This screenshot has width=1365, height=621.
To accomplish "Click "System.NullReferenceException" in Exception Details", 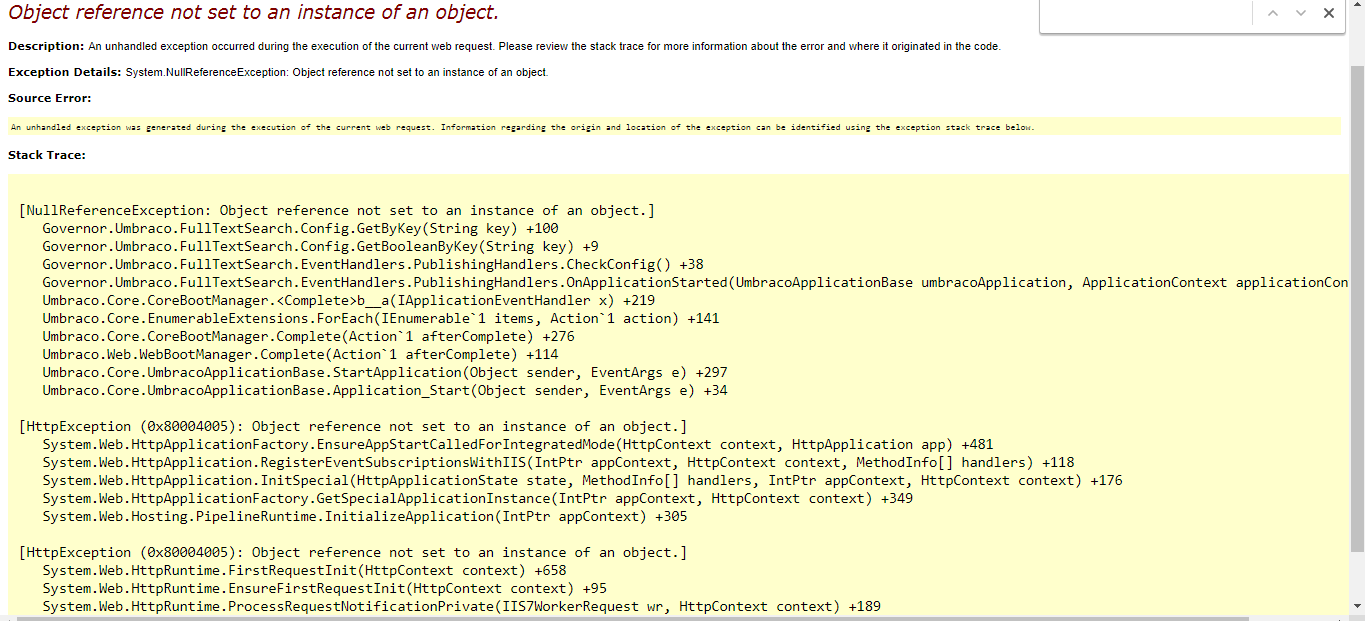I will (x=206, y=72).
